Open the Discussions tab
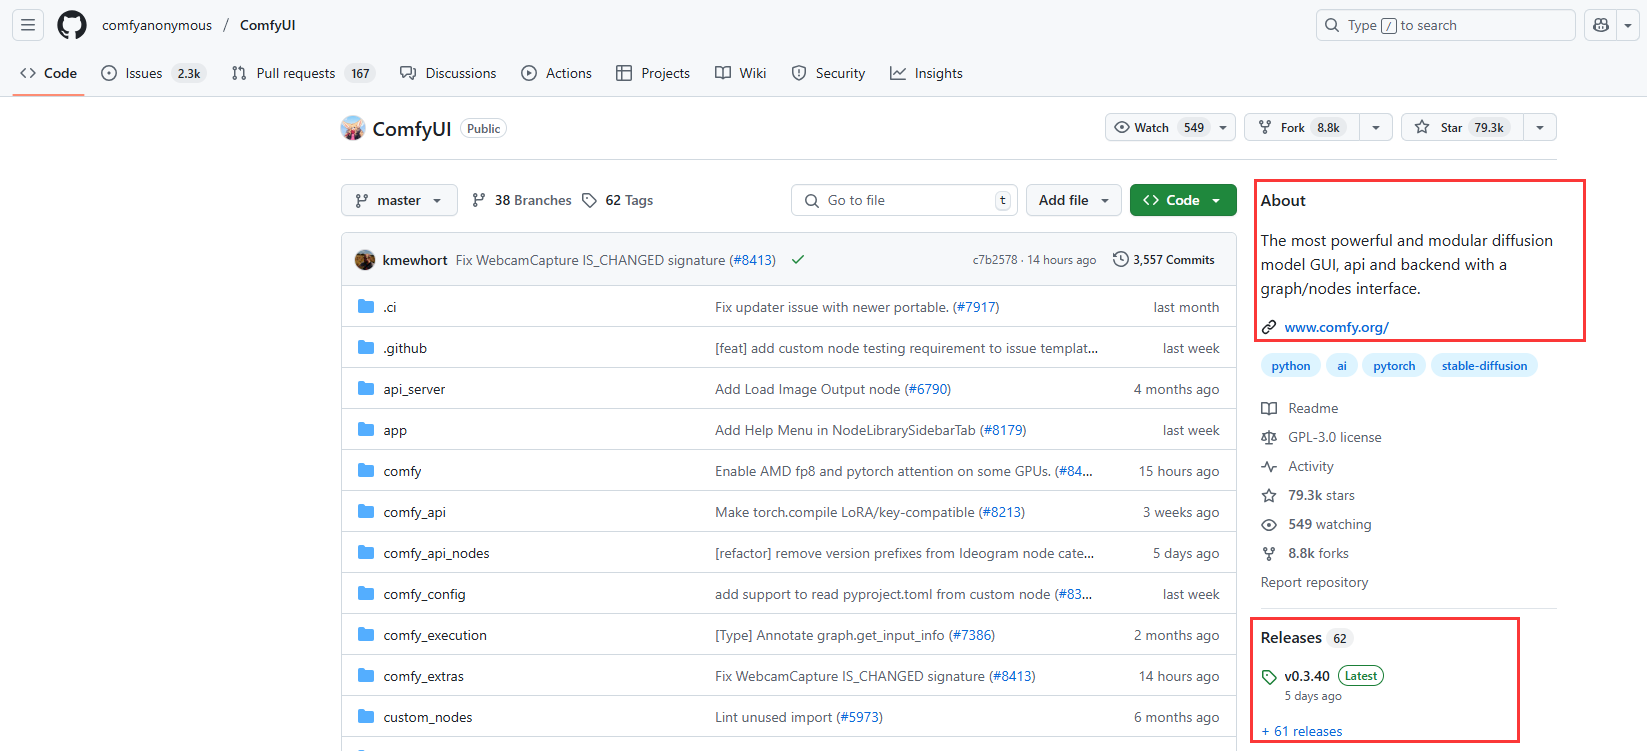 [448, 73]
